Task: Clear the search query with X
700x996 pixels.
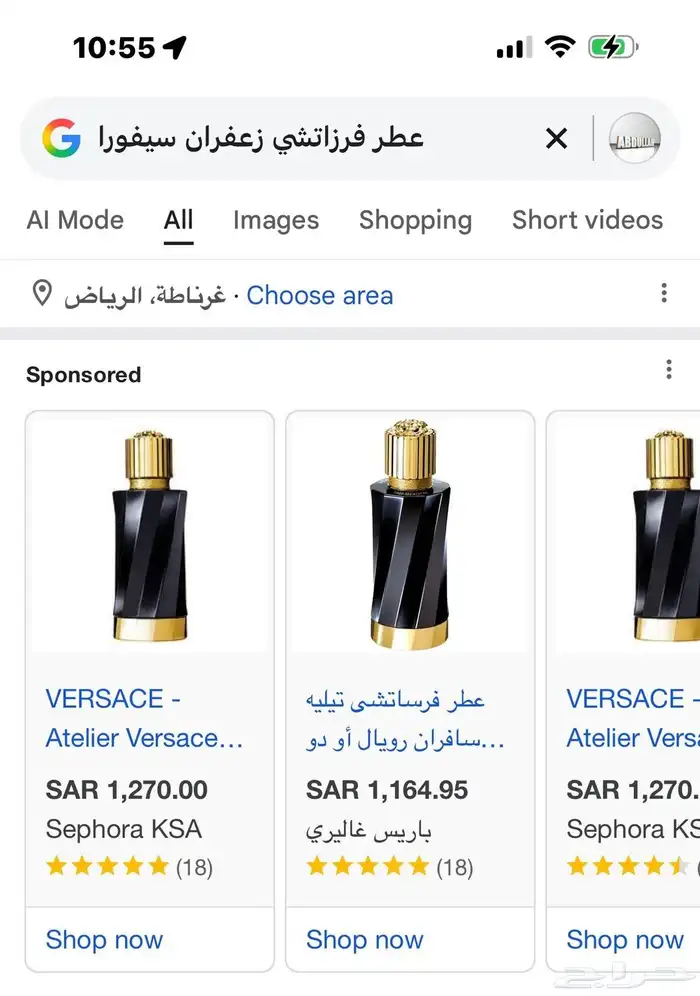Action: pos(556,138)
